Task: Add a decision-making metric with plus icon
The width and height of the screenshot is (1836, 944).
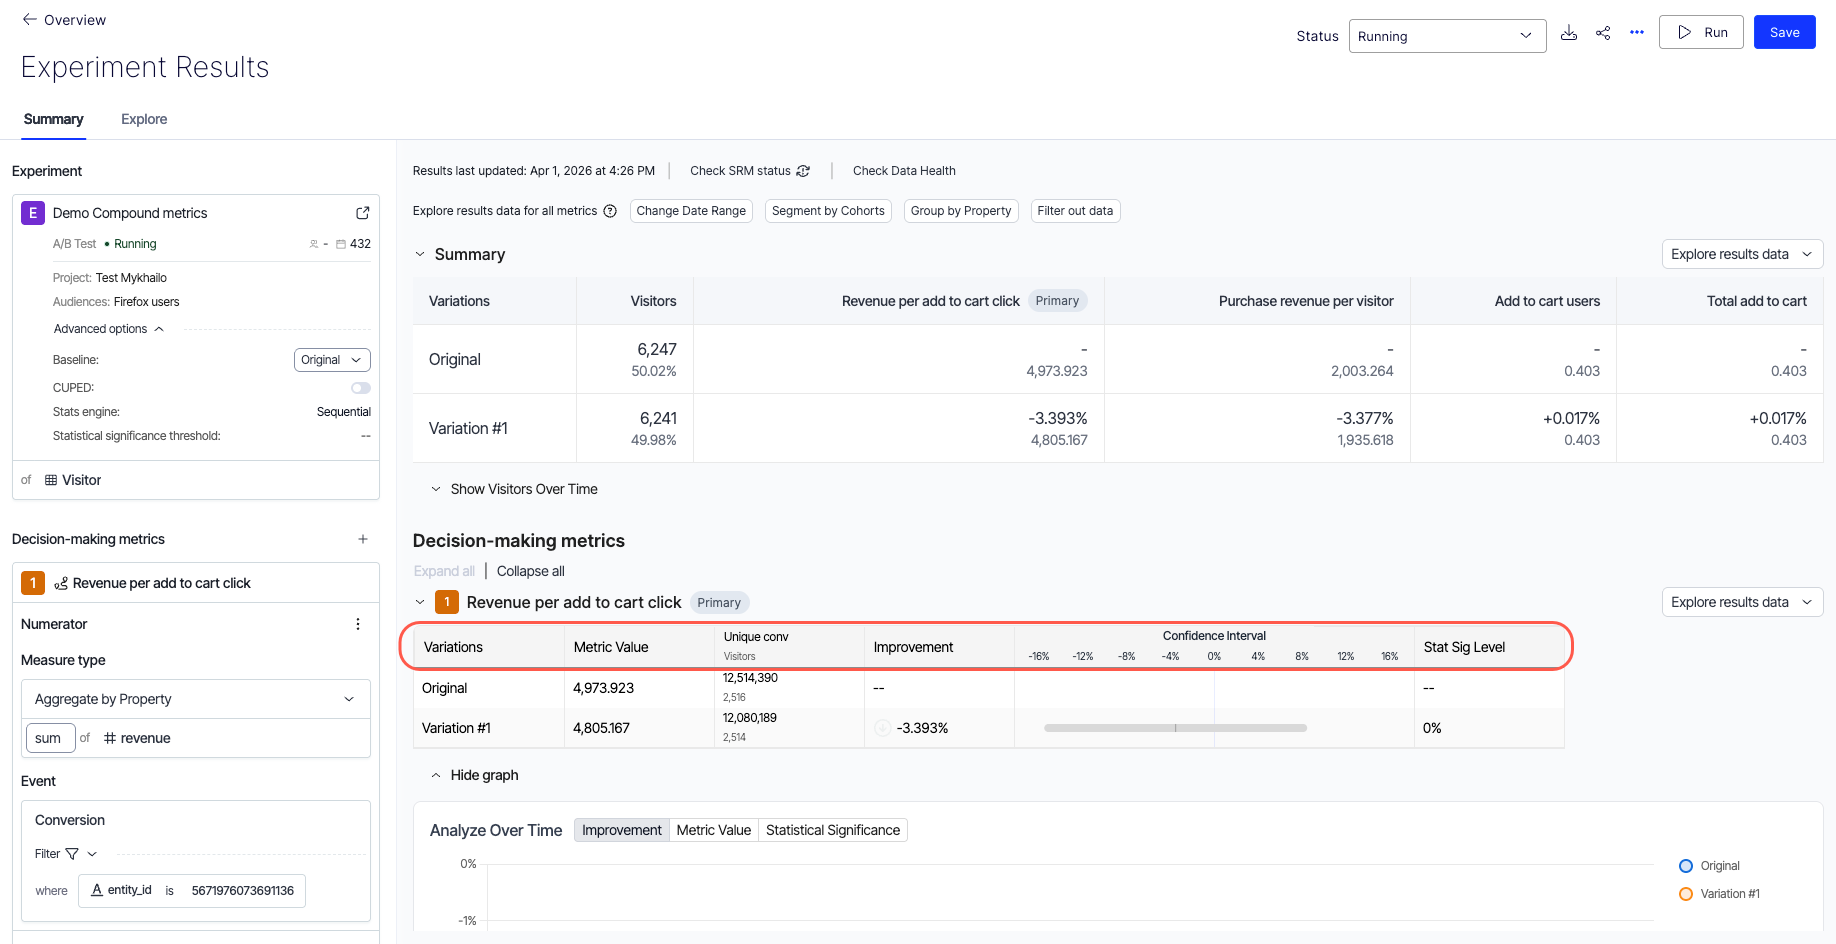Action: (x=363, y=539)
